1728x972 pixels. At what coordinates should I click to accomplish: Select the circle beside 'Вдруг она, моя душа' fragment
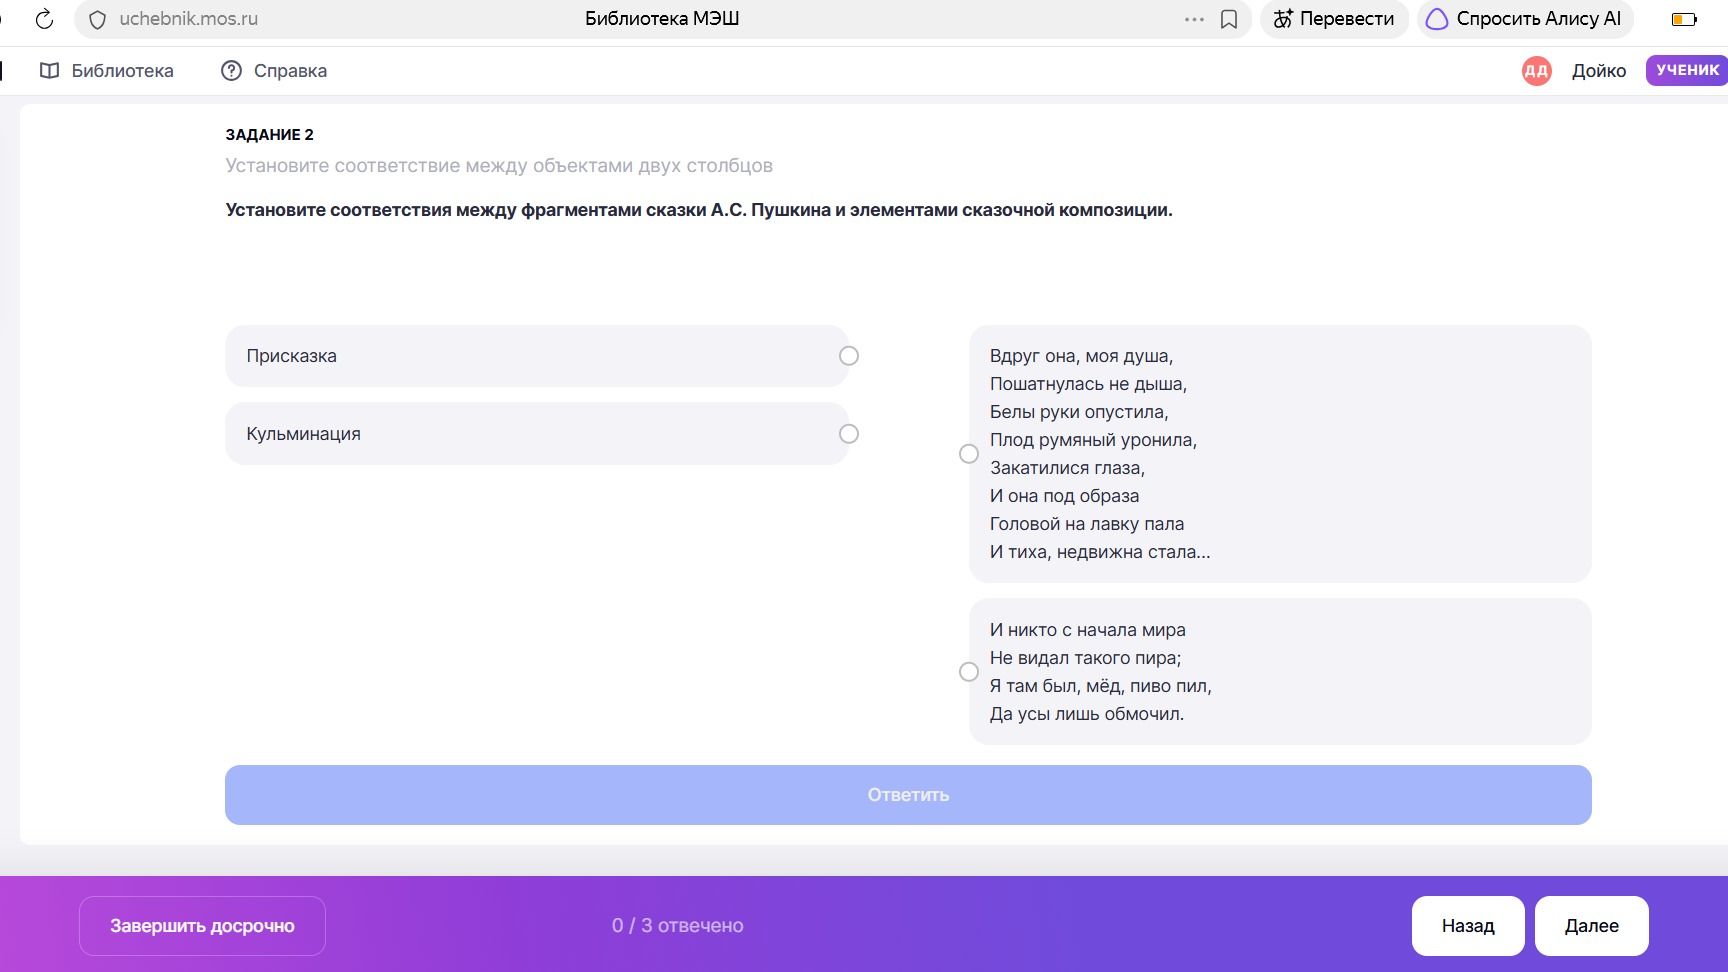pos(969,454)
